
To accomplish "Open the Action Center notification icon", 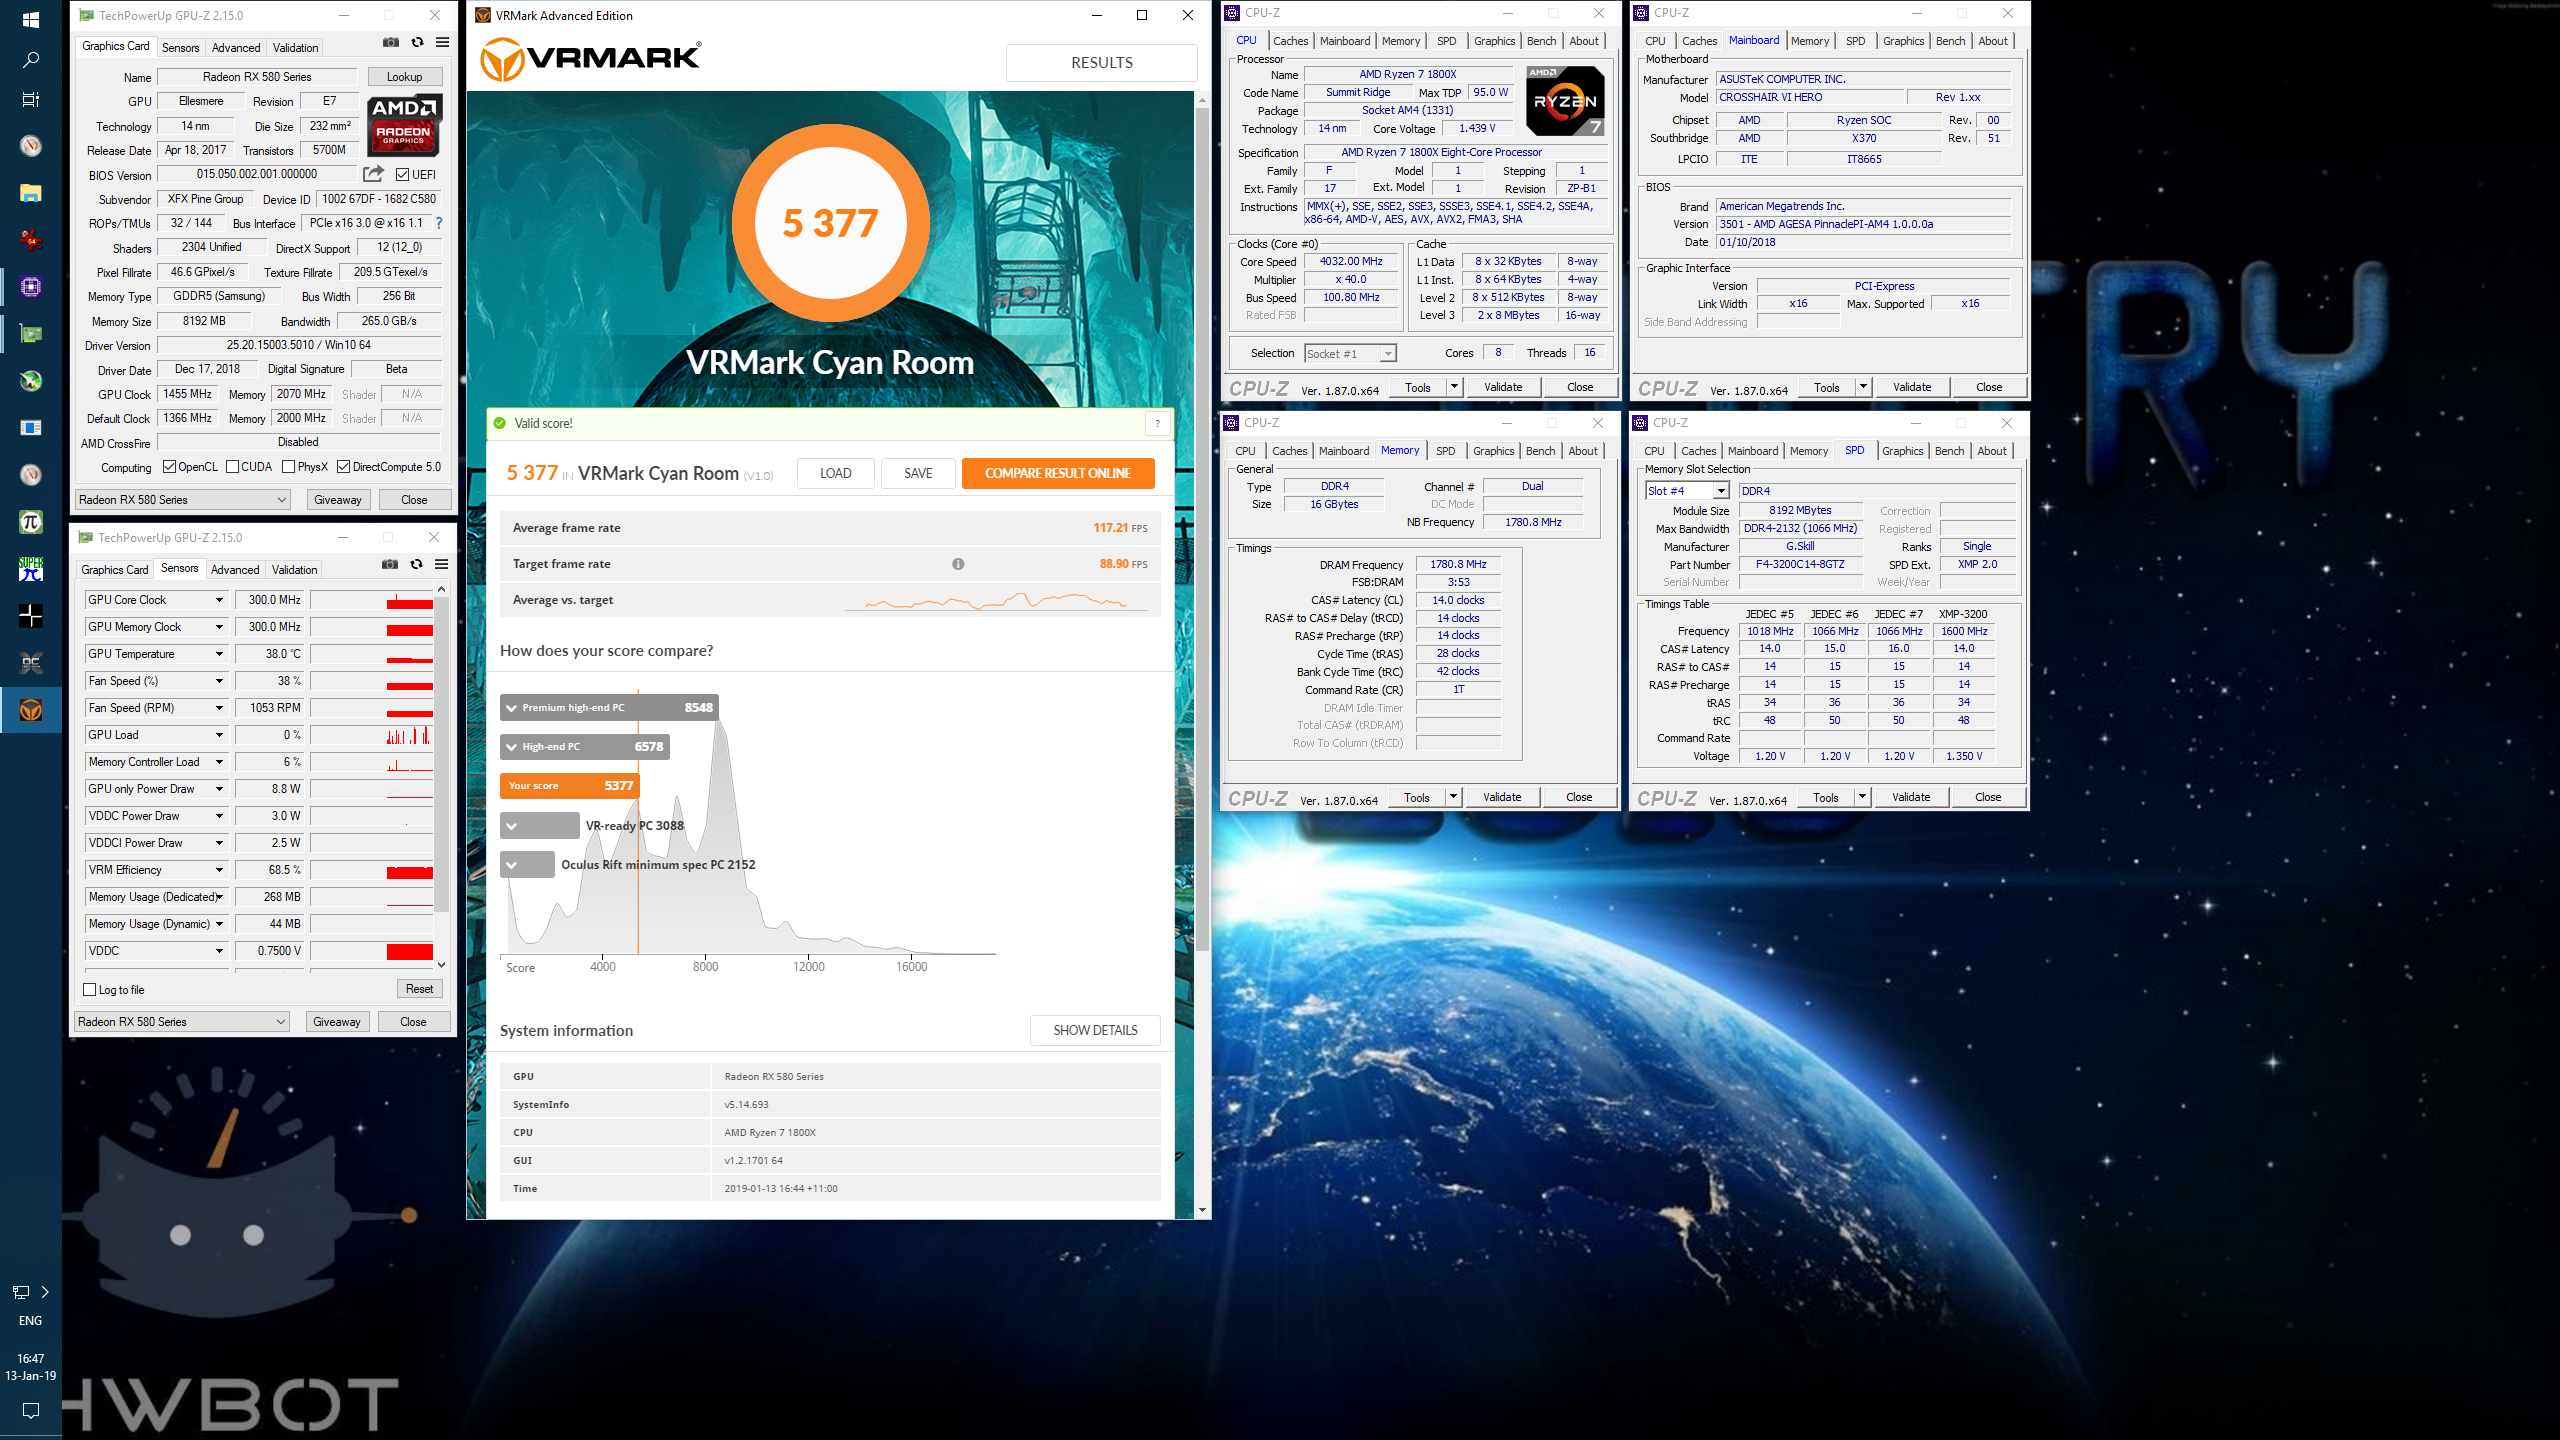I will coord(30,1411).
